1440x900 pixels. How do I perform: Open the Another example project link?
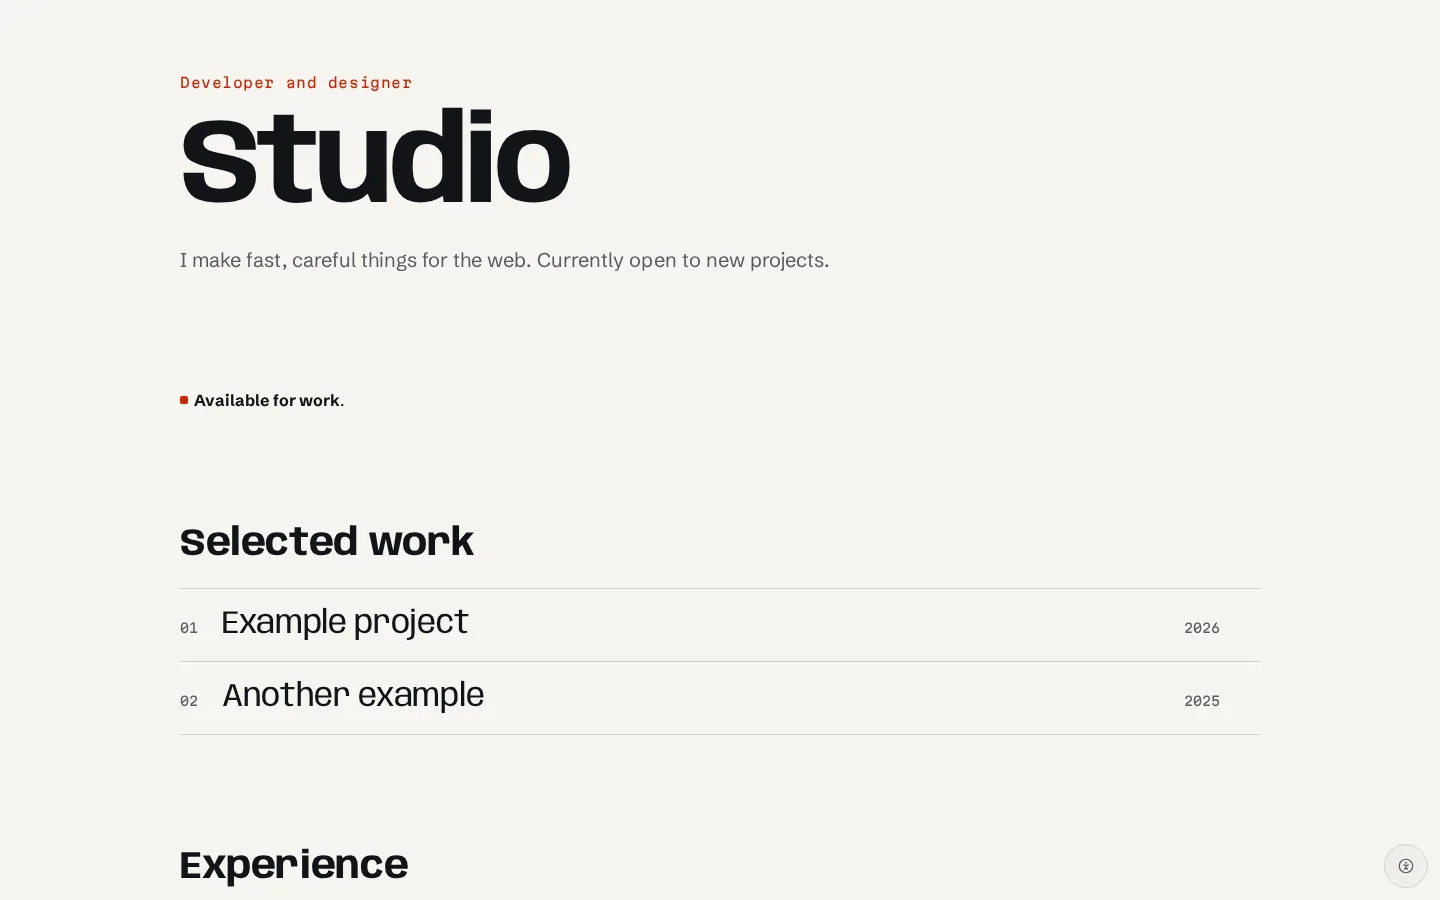353,695
